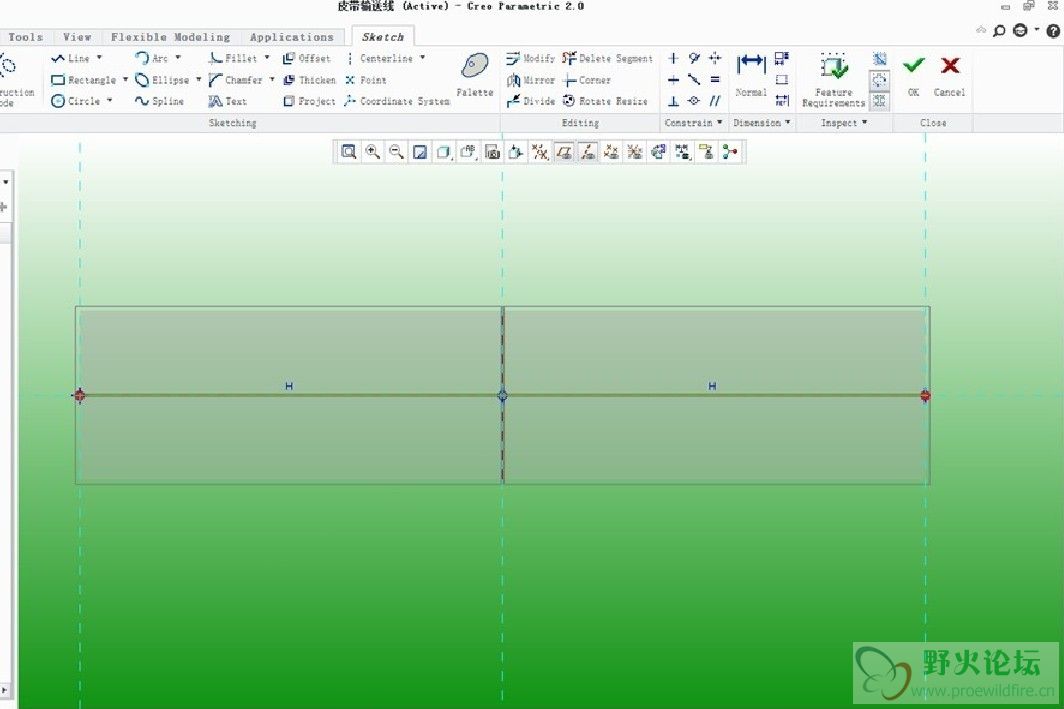This screenshot has width=1064, height=709.
Task: Apply the horizontal constraint
Action: (673, 80)
